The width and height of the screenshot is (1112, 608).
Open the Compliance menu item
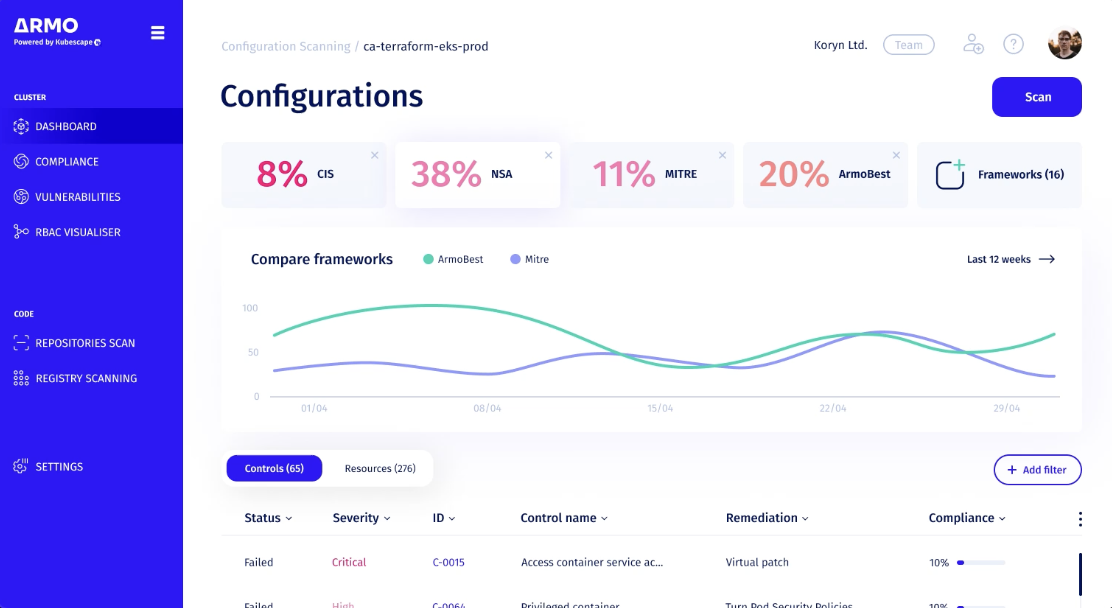91,162
